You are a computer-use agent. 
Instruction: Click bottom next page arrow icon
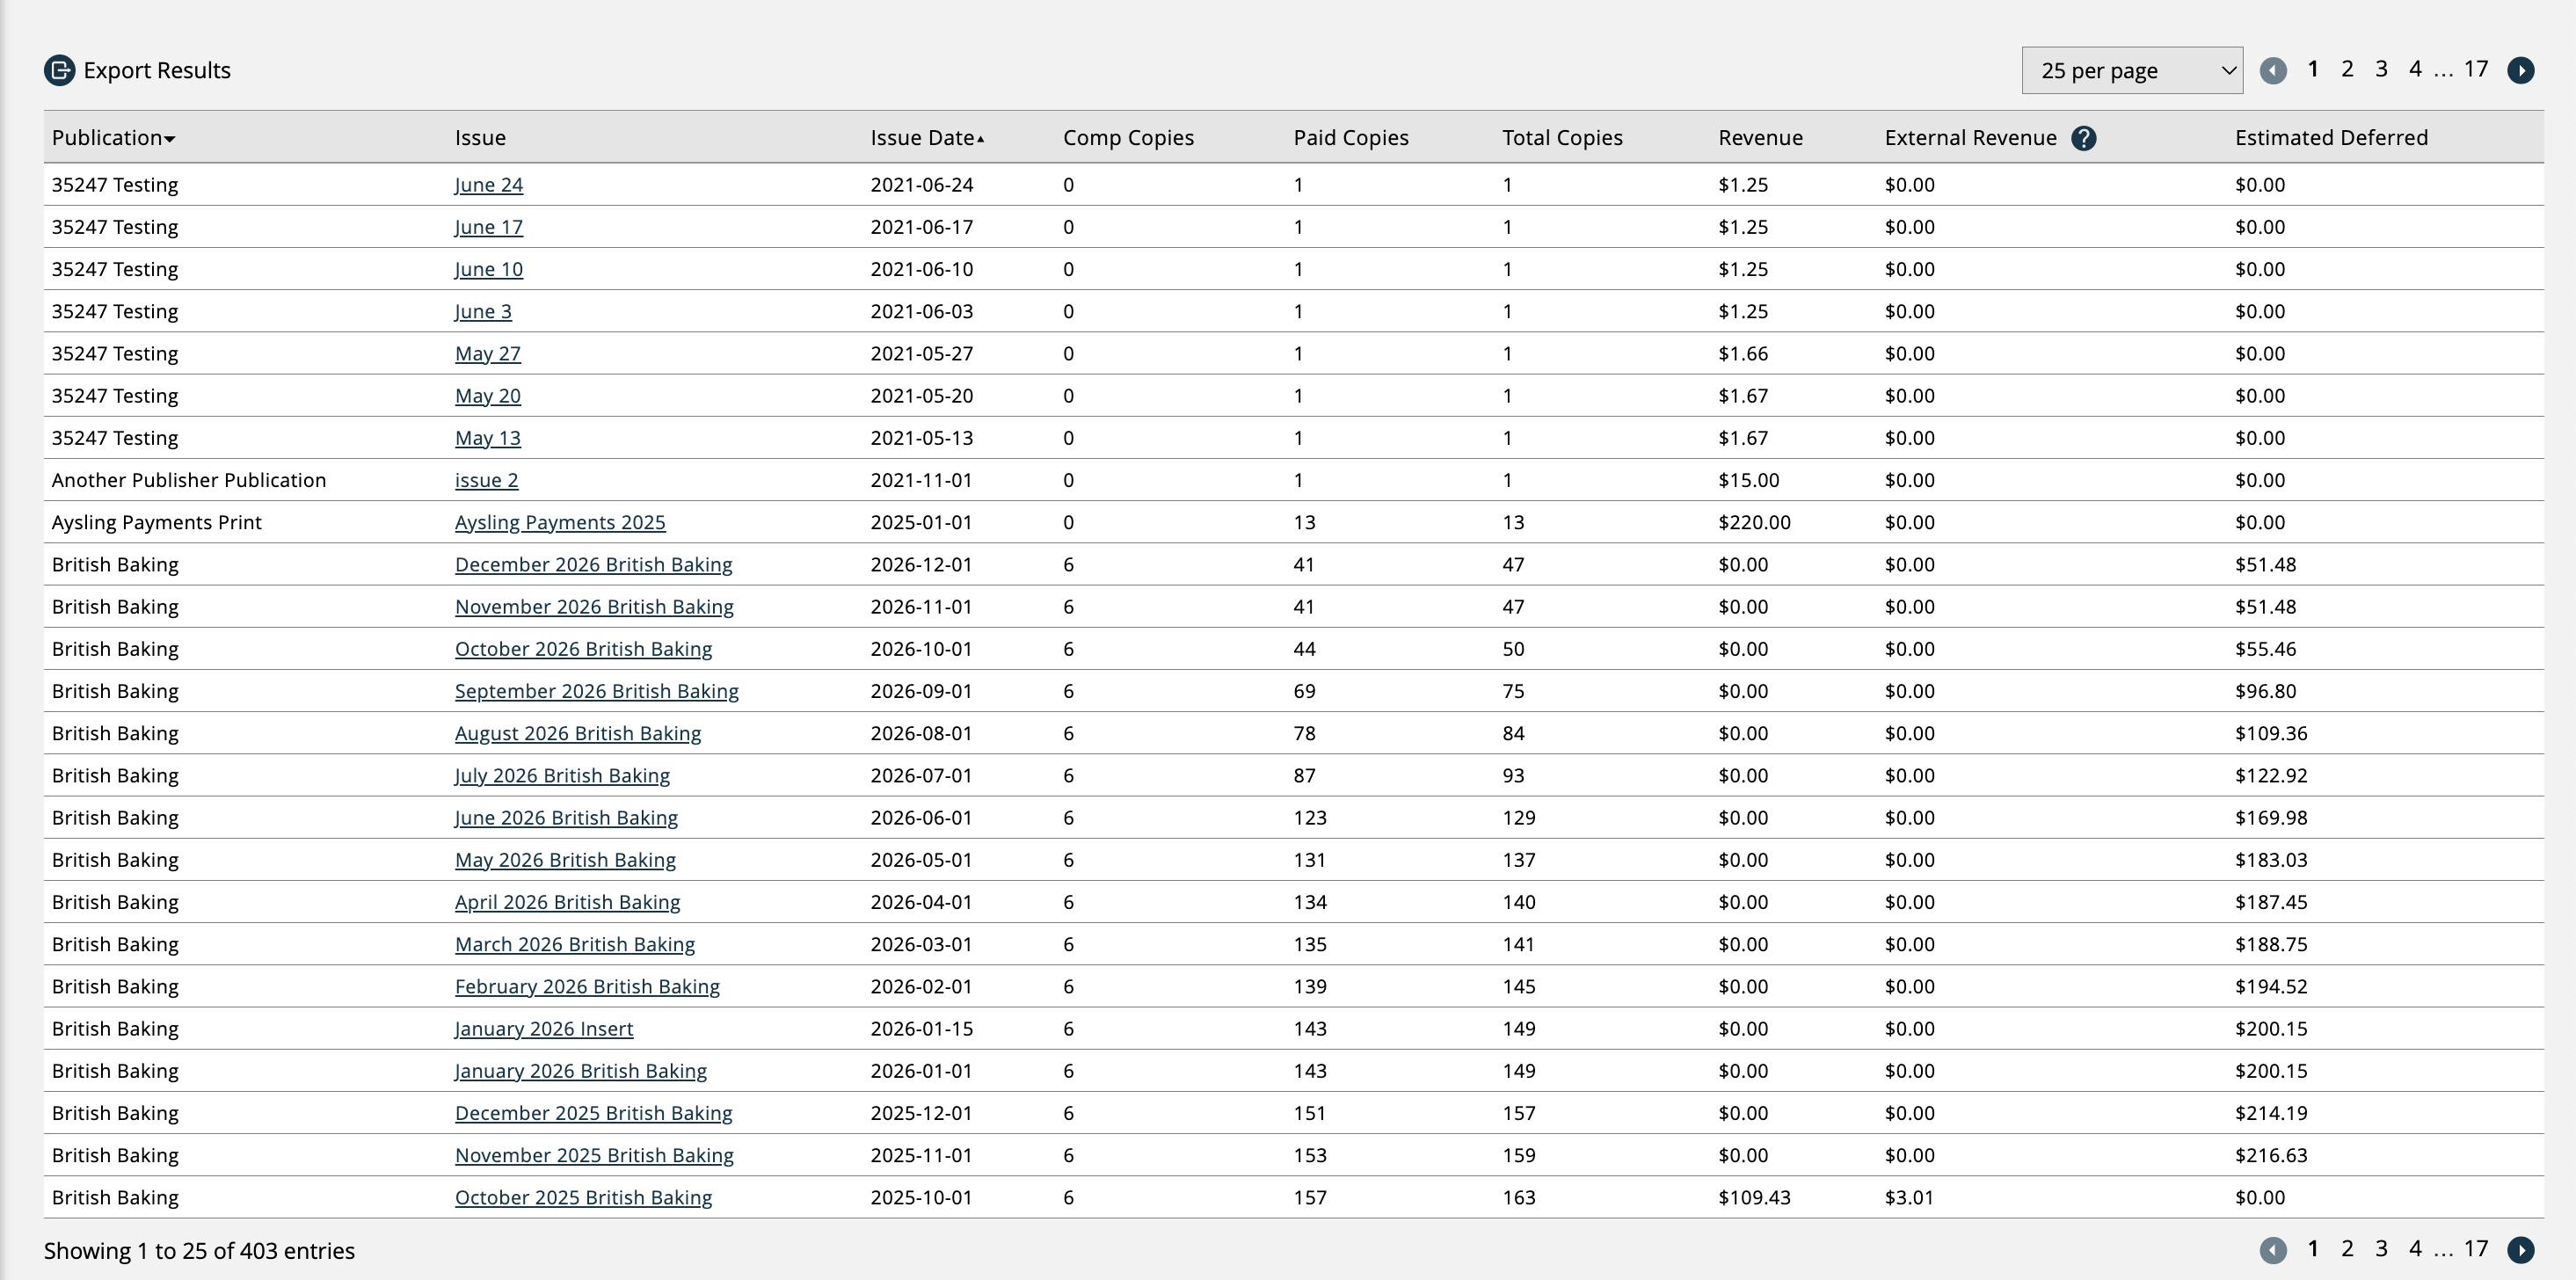click(2520, 1250)
